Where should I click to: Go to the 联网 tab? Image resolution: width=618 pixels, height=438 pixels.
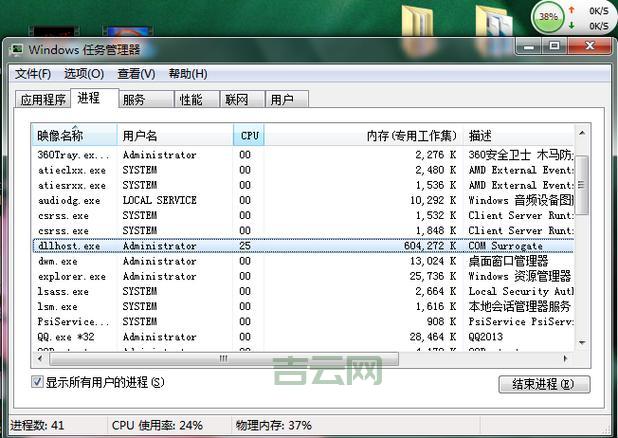click(x=242, y=99)
